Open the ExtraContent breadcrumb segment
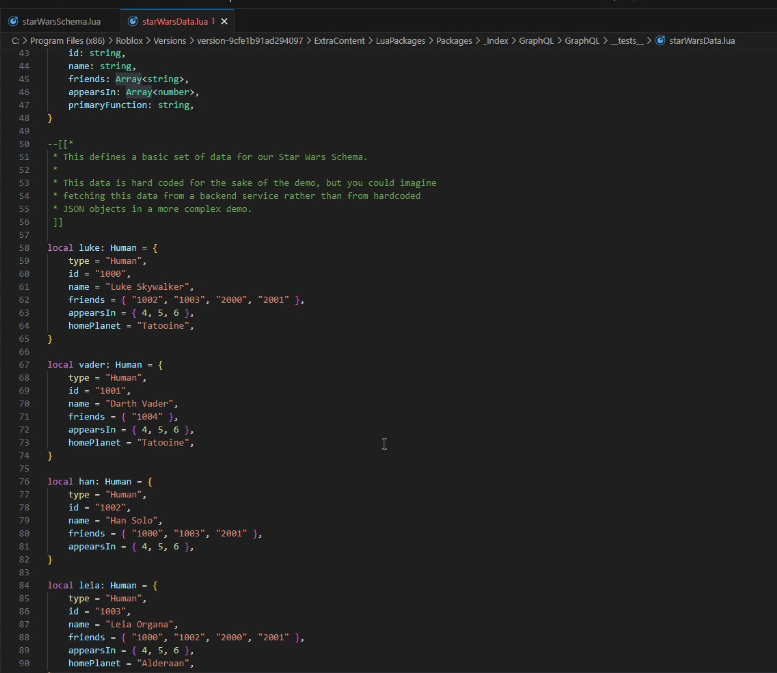 339,41
